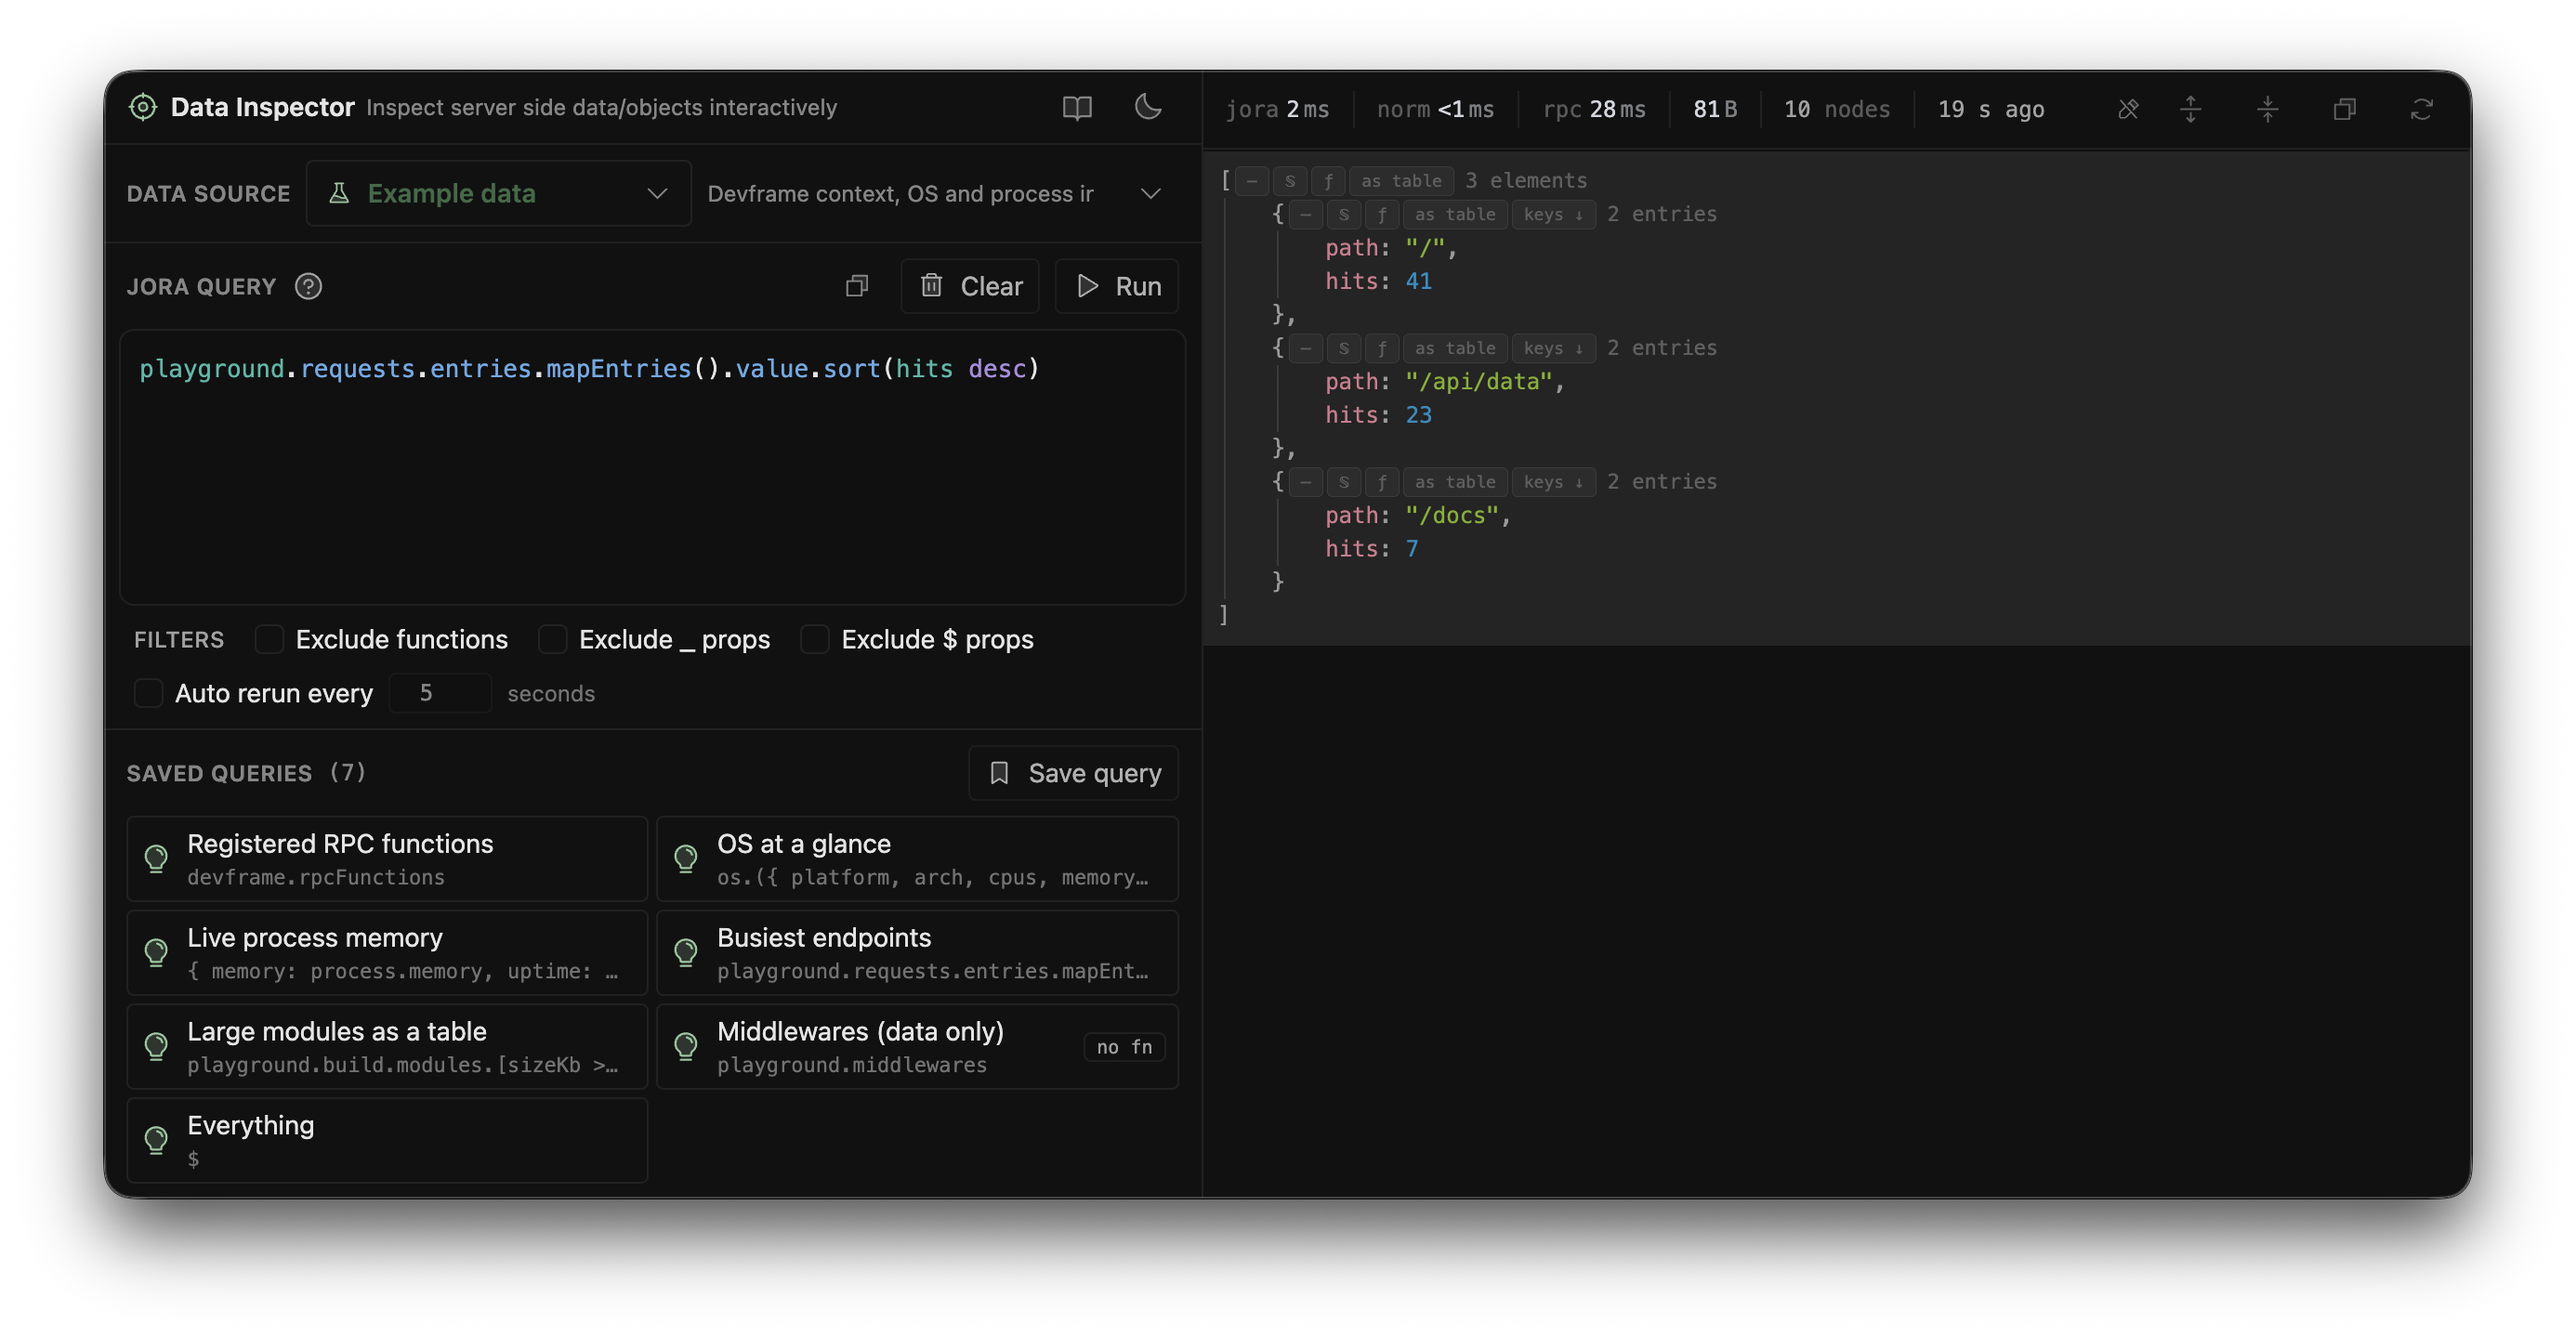
Task: Click the jora 2 ms timing stat
Action: tap(1277, 109)
